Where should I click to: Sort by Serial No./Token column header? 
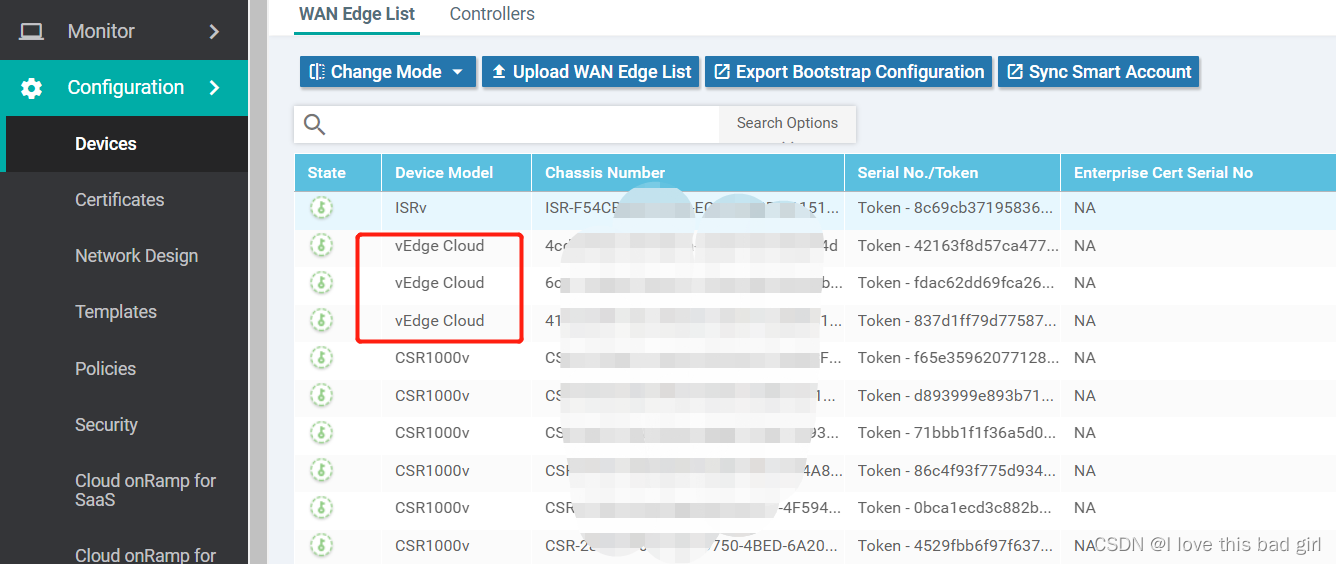[918, 173]
